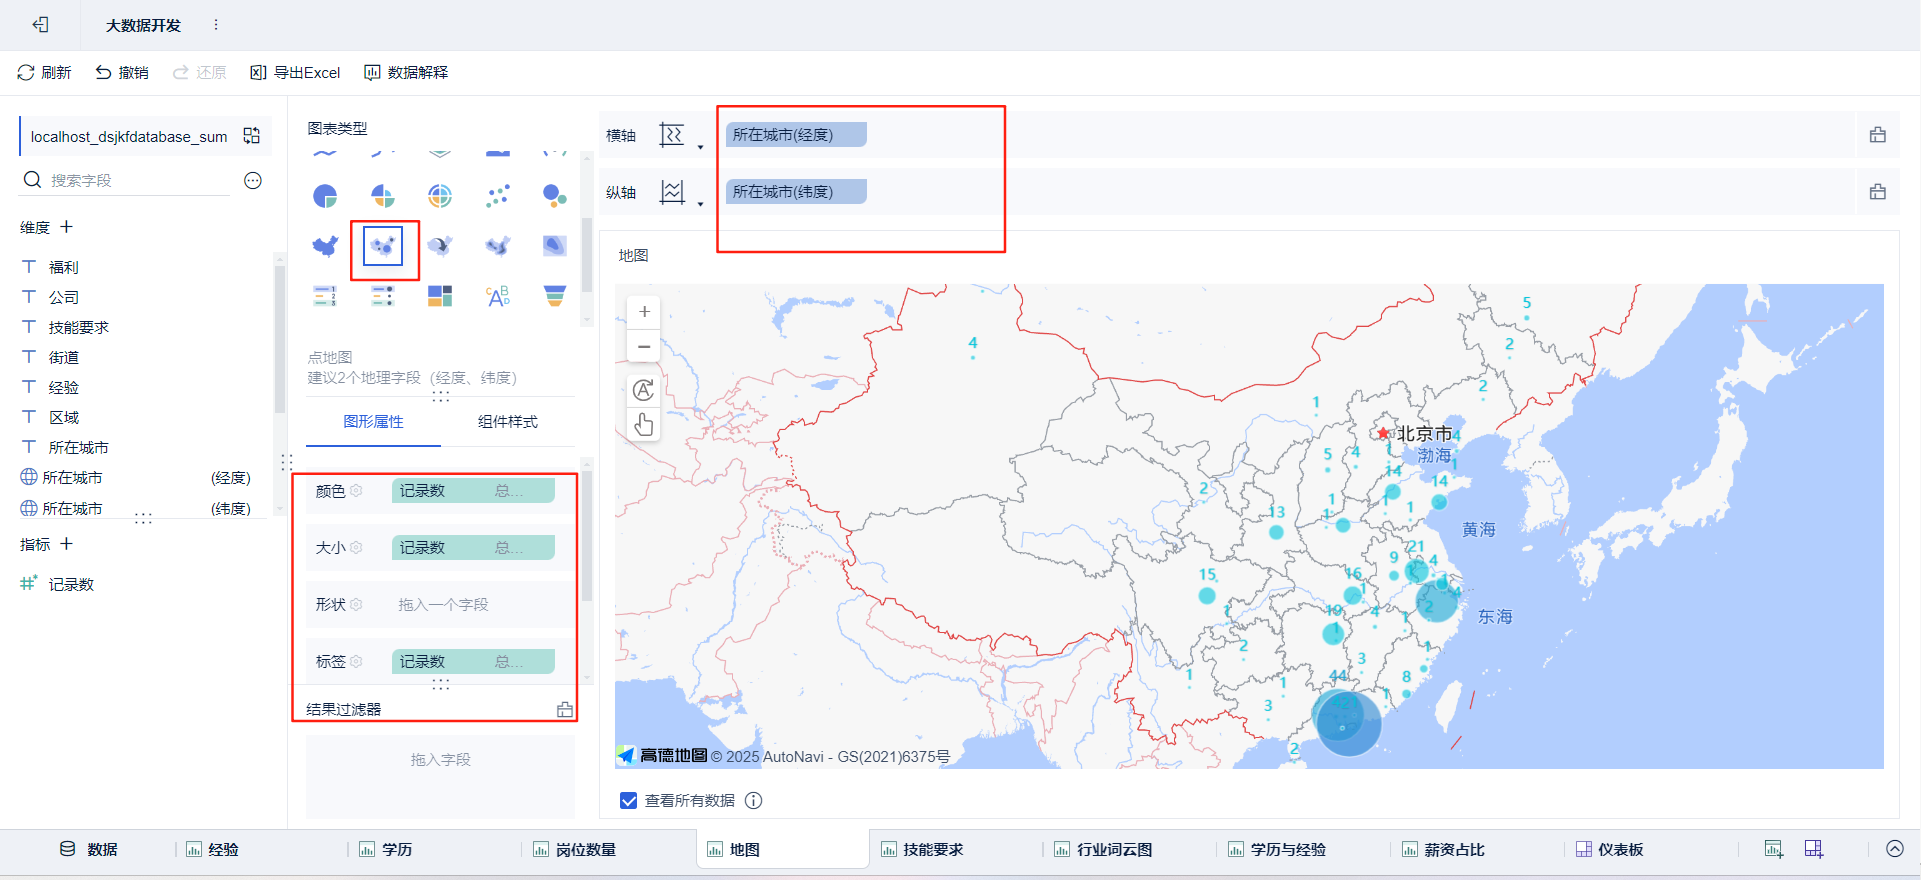Click the 记录数 field in the 大小 row
This screenshot has height=880, width=1921.
point(473,548)
